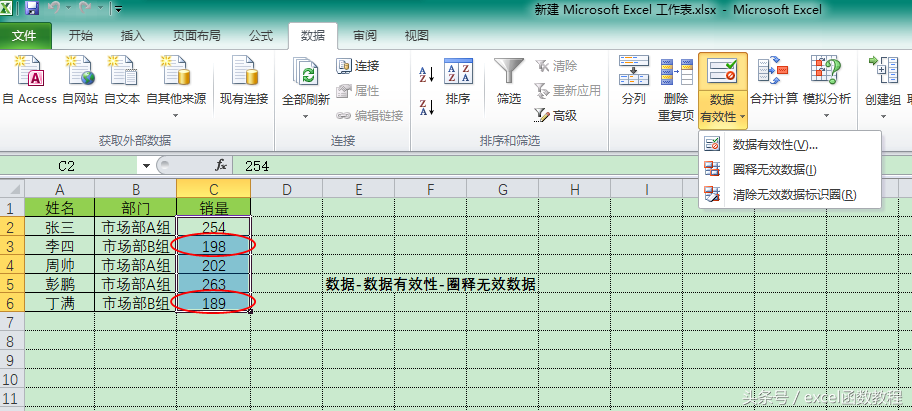912x411 pixels.
Task: Select row 7 header
Action: [x=12, y=321]
